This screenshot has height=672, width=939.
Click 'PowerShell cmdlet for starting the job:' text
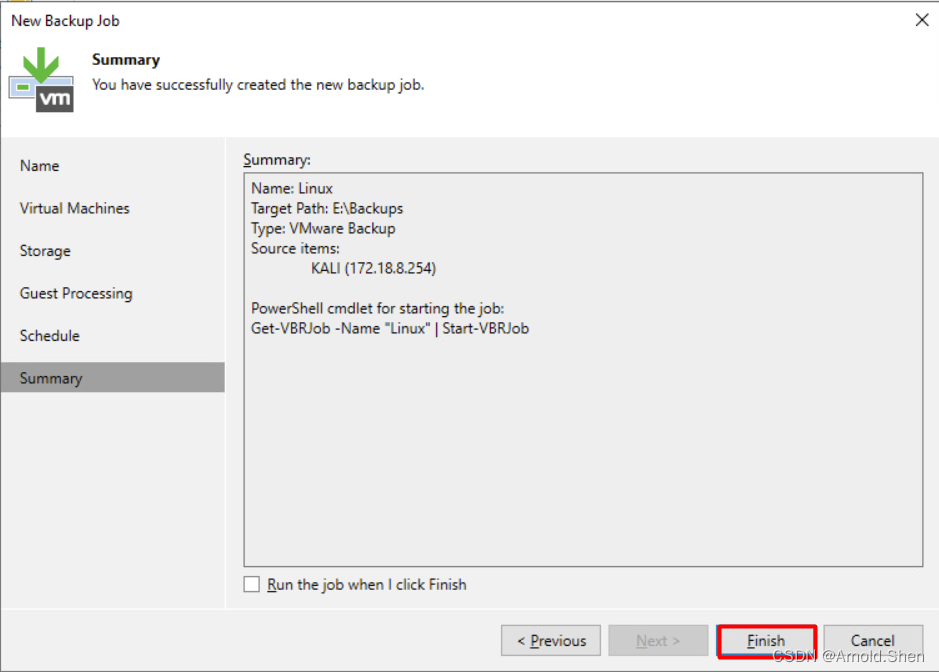point(377,308)
